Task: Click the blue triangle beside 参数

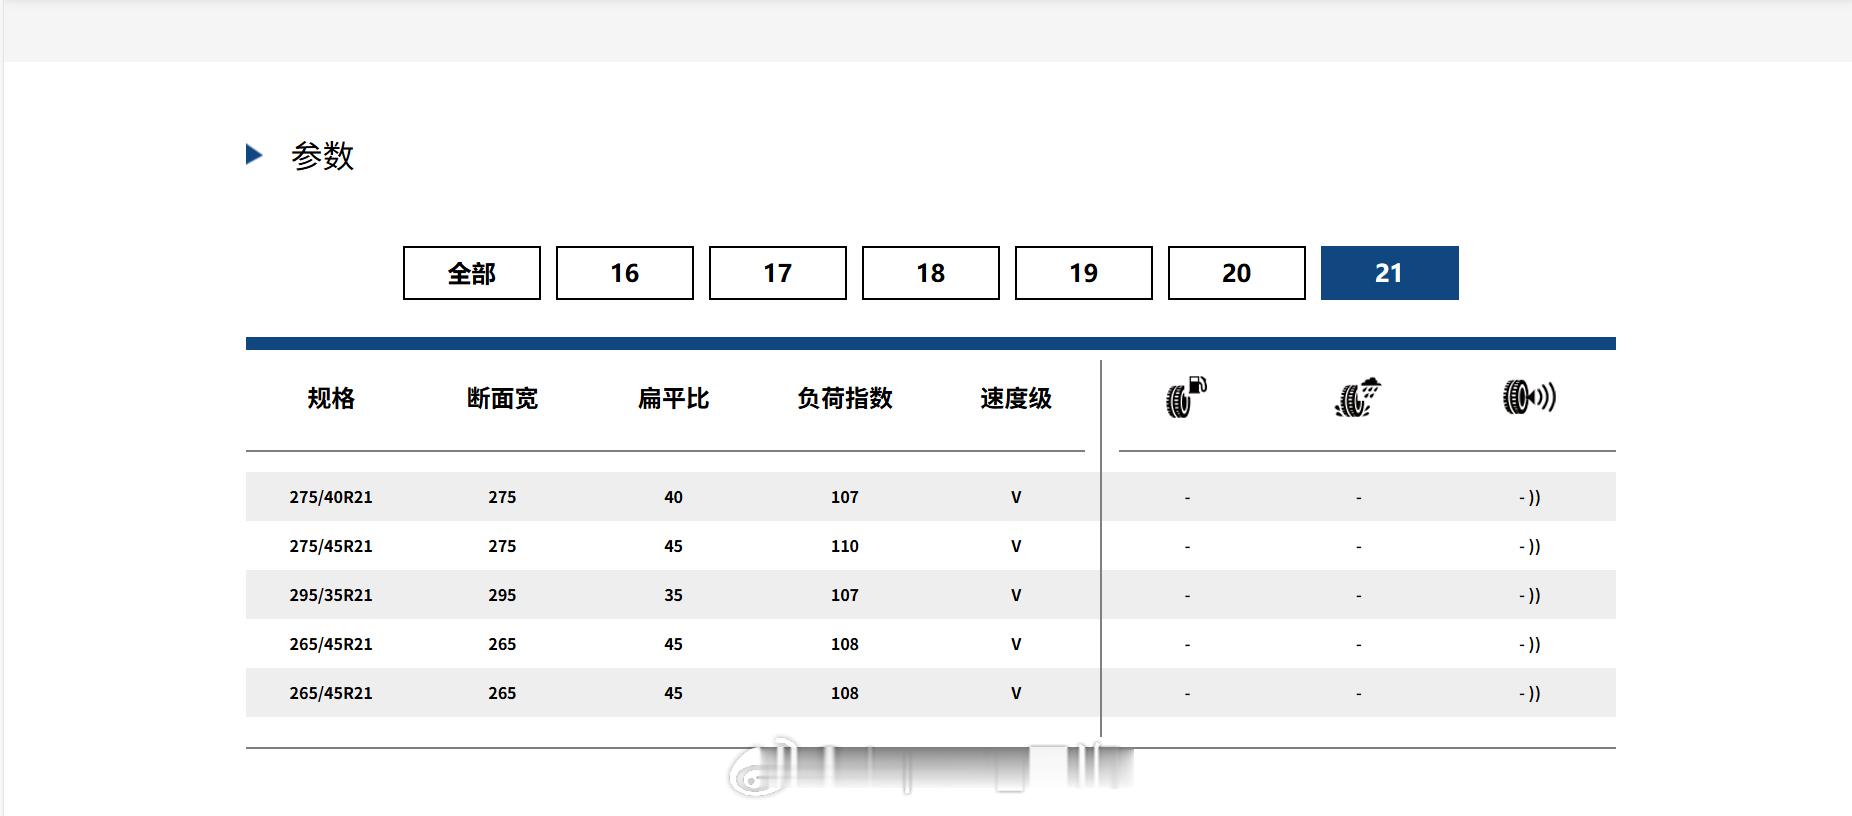Action: click(x=254, y=154)
